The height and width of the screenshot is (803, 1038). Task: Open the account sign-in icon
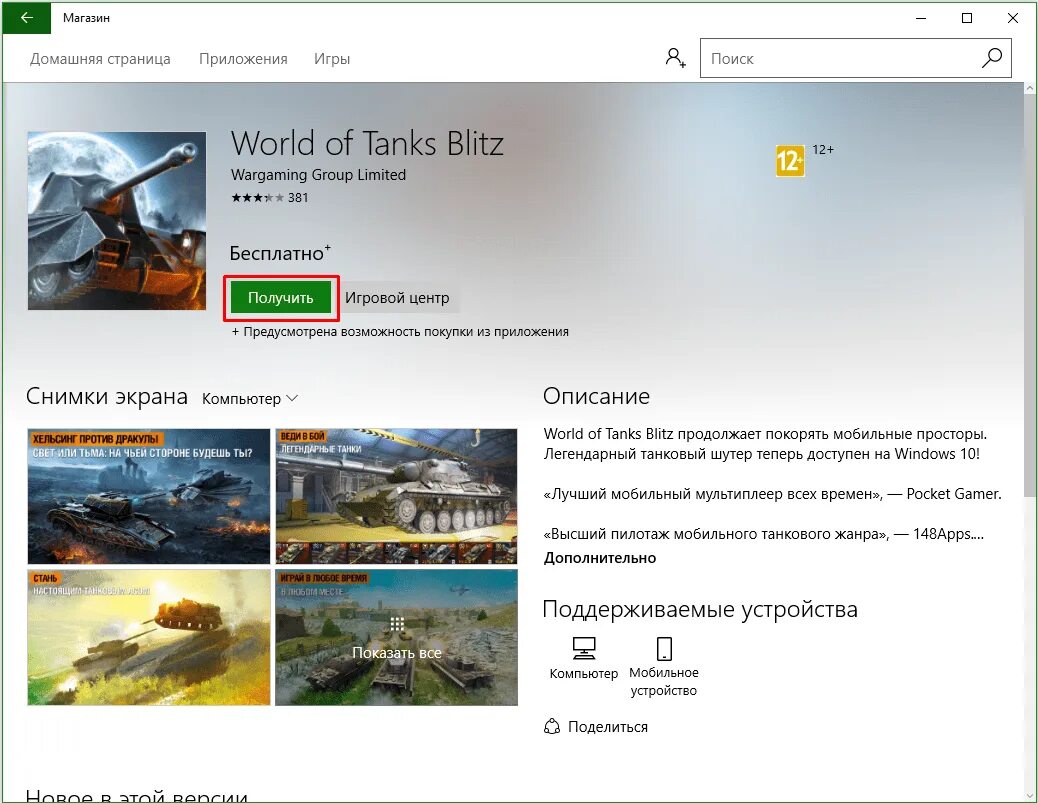pos(675,58)
